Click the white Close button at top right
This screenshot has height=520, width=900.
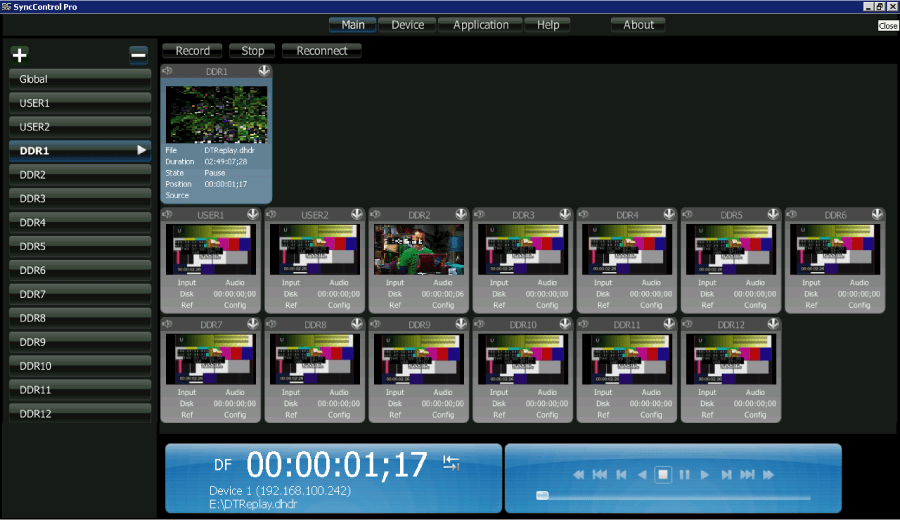(x=887, y=26)
